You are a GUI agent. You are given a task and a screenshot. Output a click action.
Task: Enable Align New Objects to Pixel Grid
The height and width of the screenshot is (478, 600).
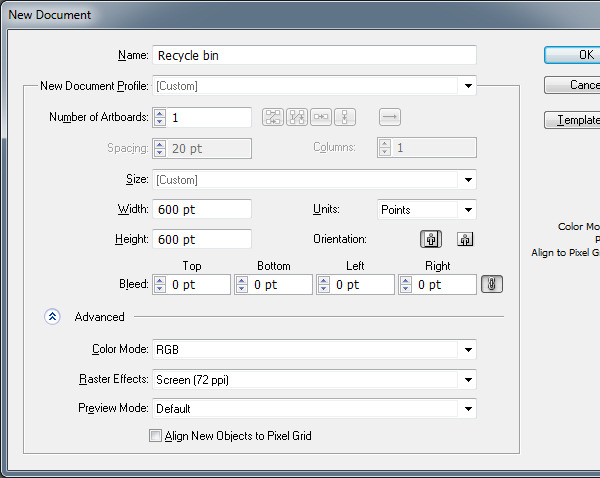155,436
